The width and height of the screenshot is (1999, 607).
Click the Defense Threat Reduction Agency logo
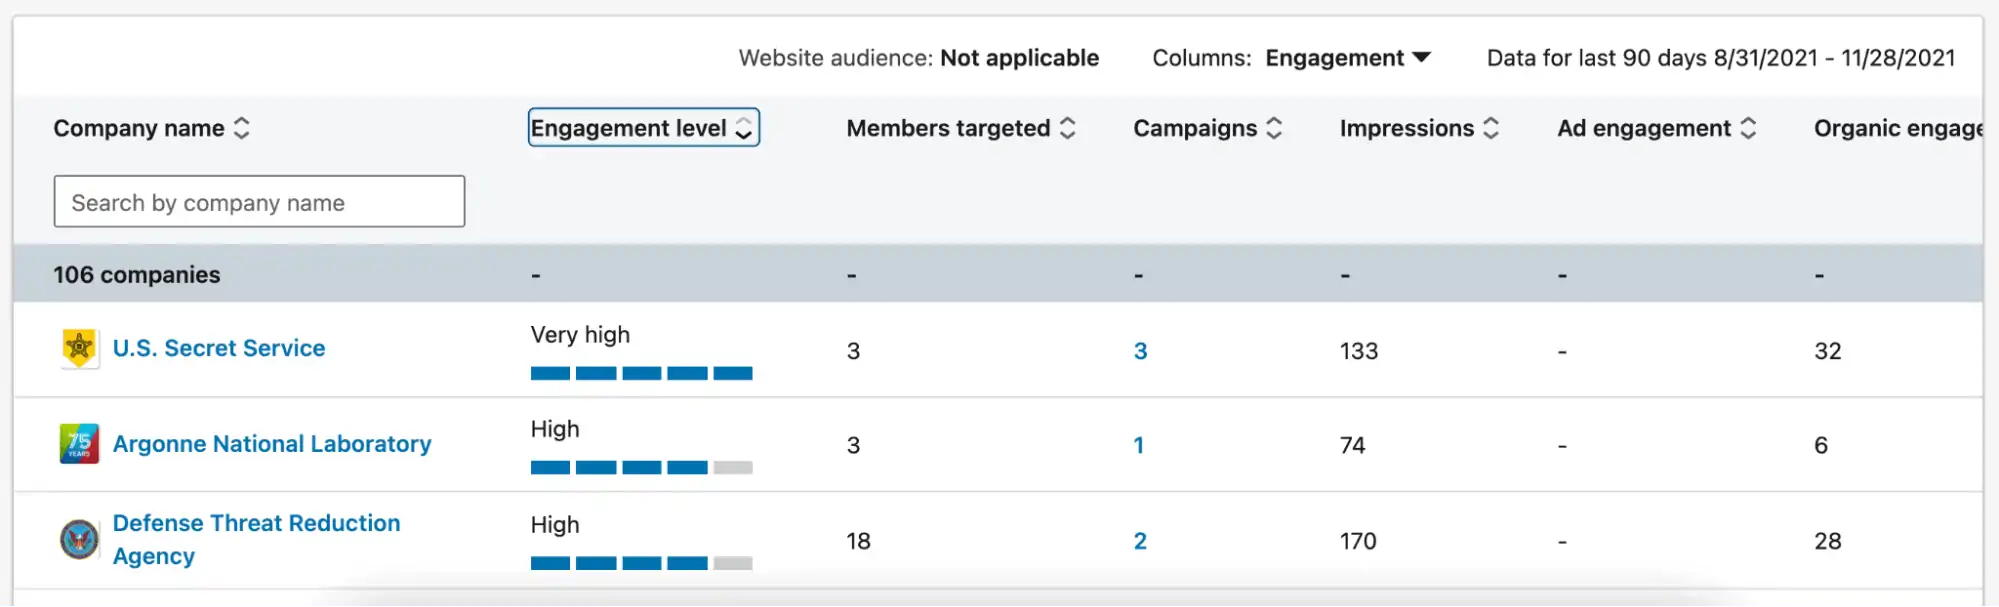(79, 540)
